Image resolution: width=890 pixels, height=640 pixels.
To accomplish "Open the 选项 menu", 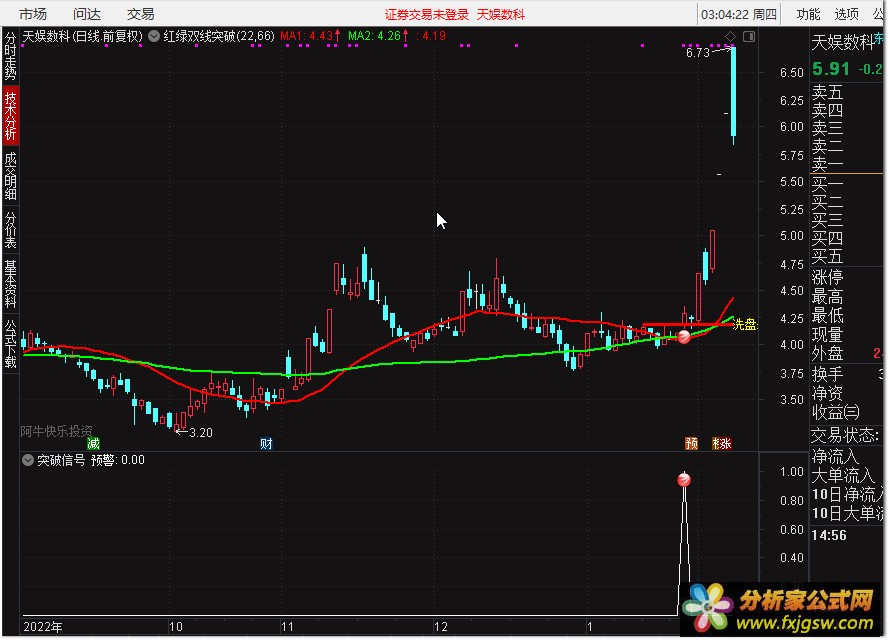I will [846, 14].
